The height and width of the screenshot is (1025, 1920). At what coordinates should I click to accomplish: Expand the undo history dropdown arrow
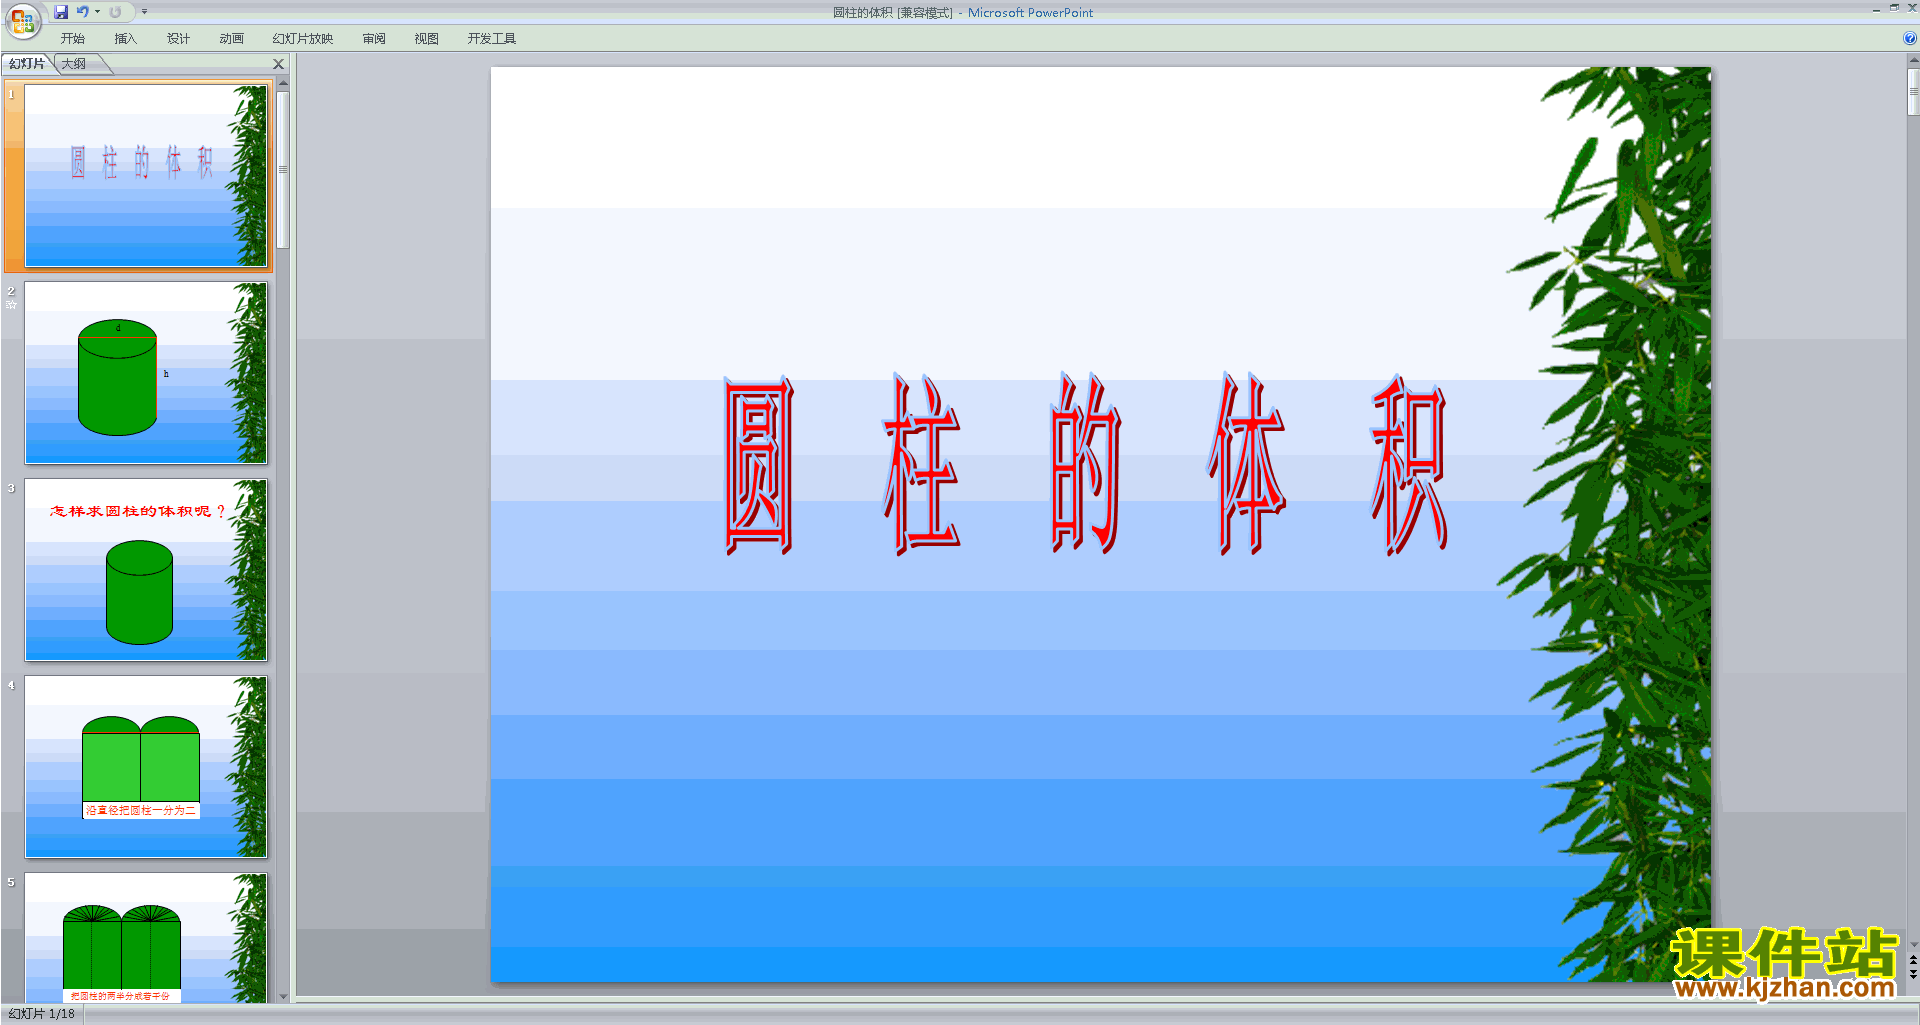tap(97, 12)
